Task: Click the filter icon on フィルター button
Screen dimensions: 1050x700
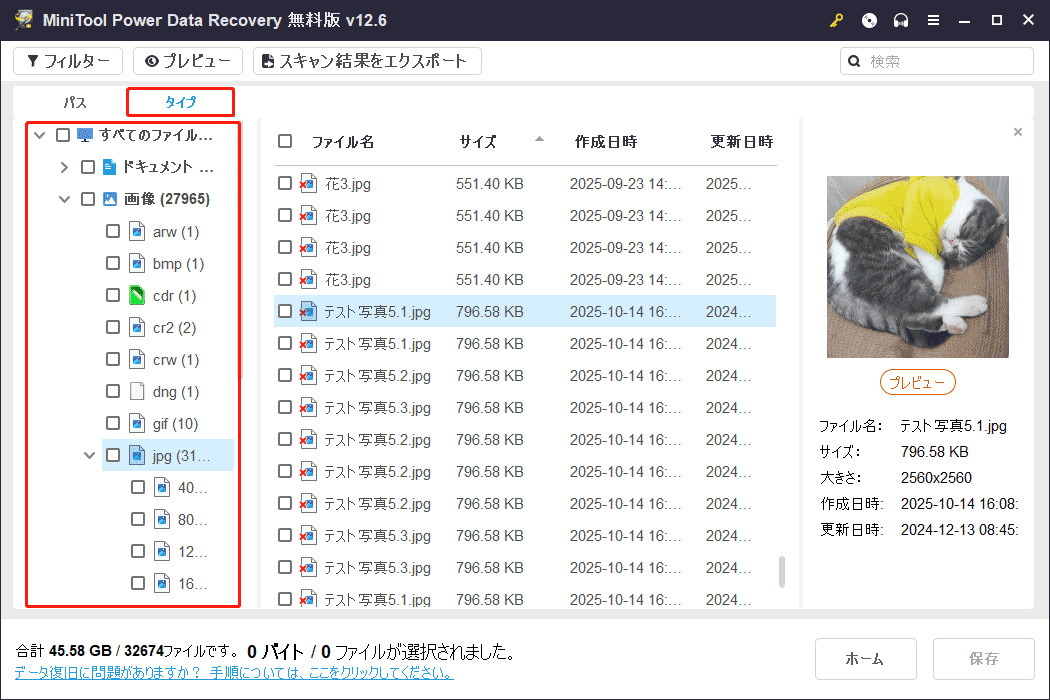Action: [34, 61]
